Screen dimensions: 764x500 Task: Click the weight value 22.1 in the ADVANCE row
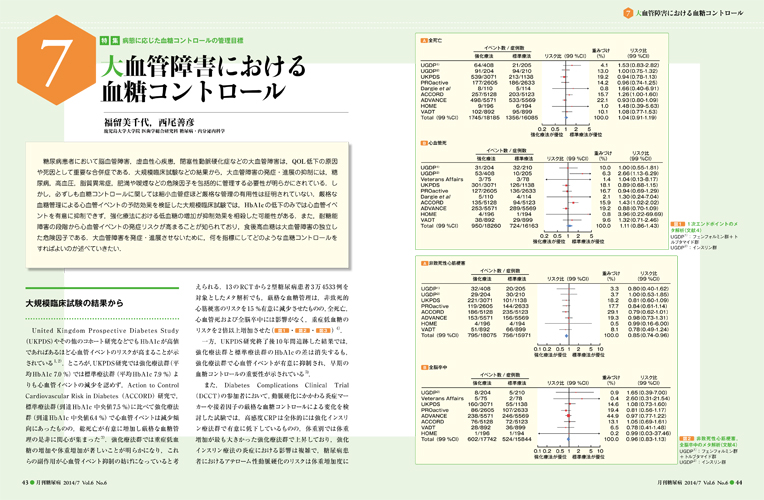[x=603, y=100]
